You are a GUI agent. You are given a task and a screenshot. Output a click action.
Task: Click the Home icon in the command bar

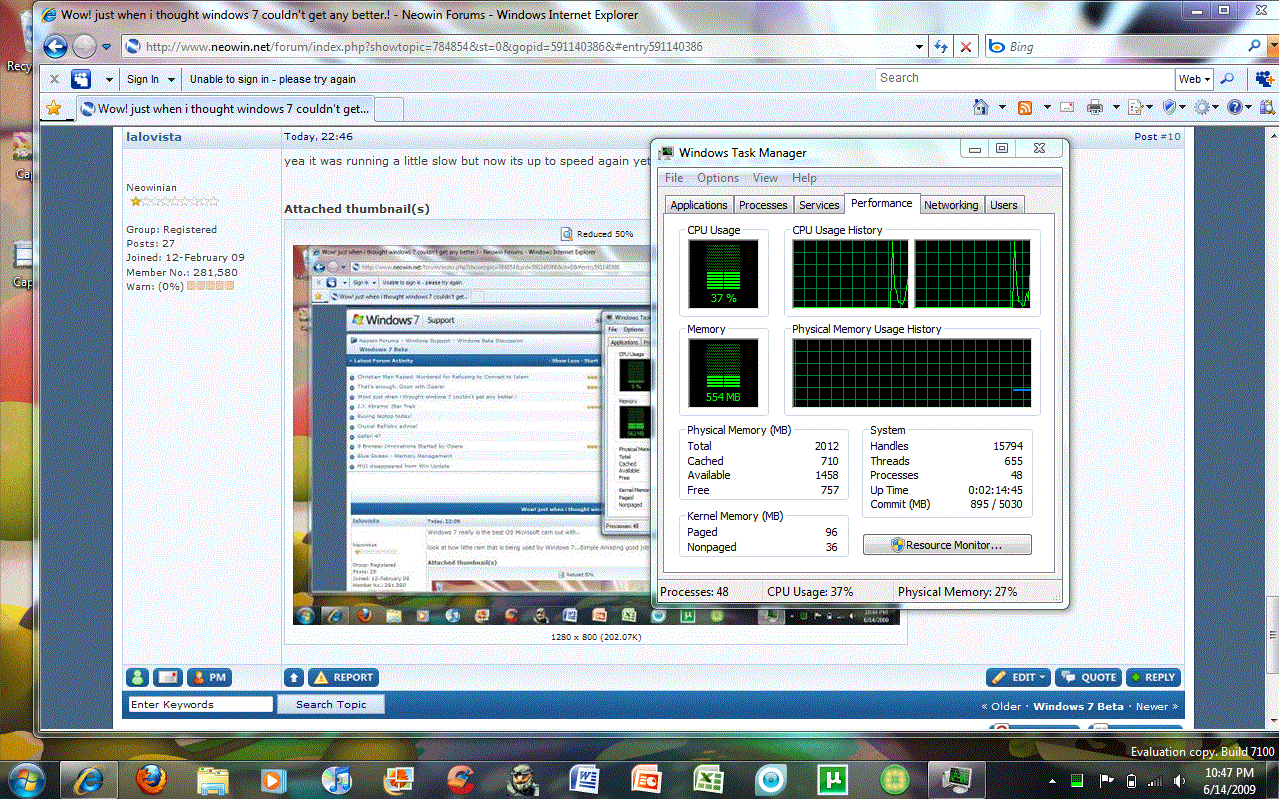point(982,107)
